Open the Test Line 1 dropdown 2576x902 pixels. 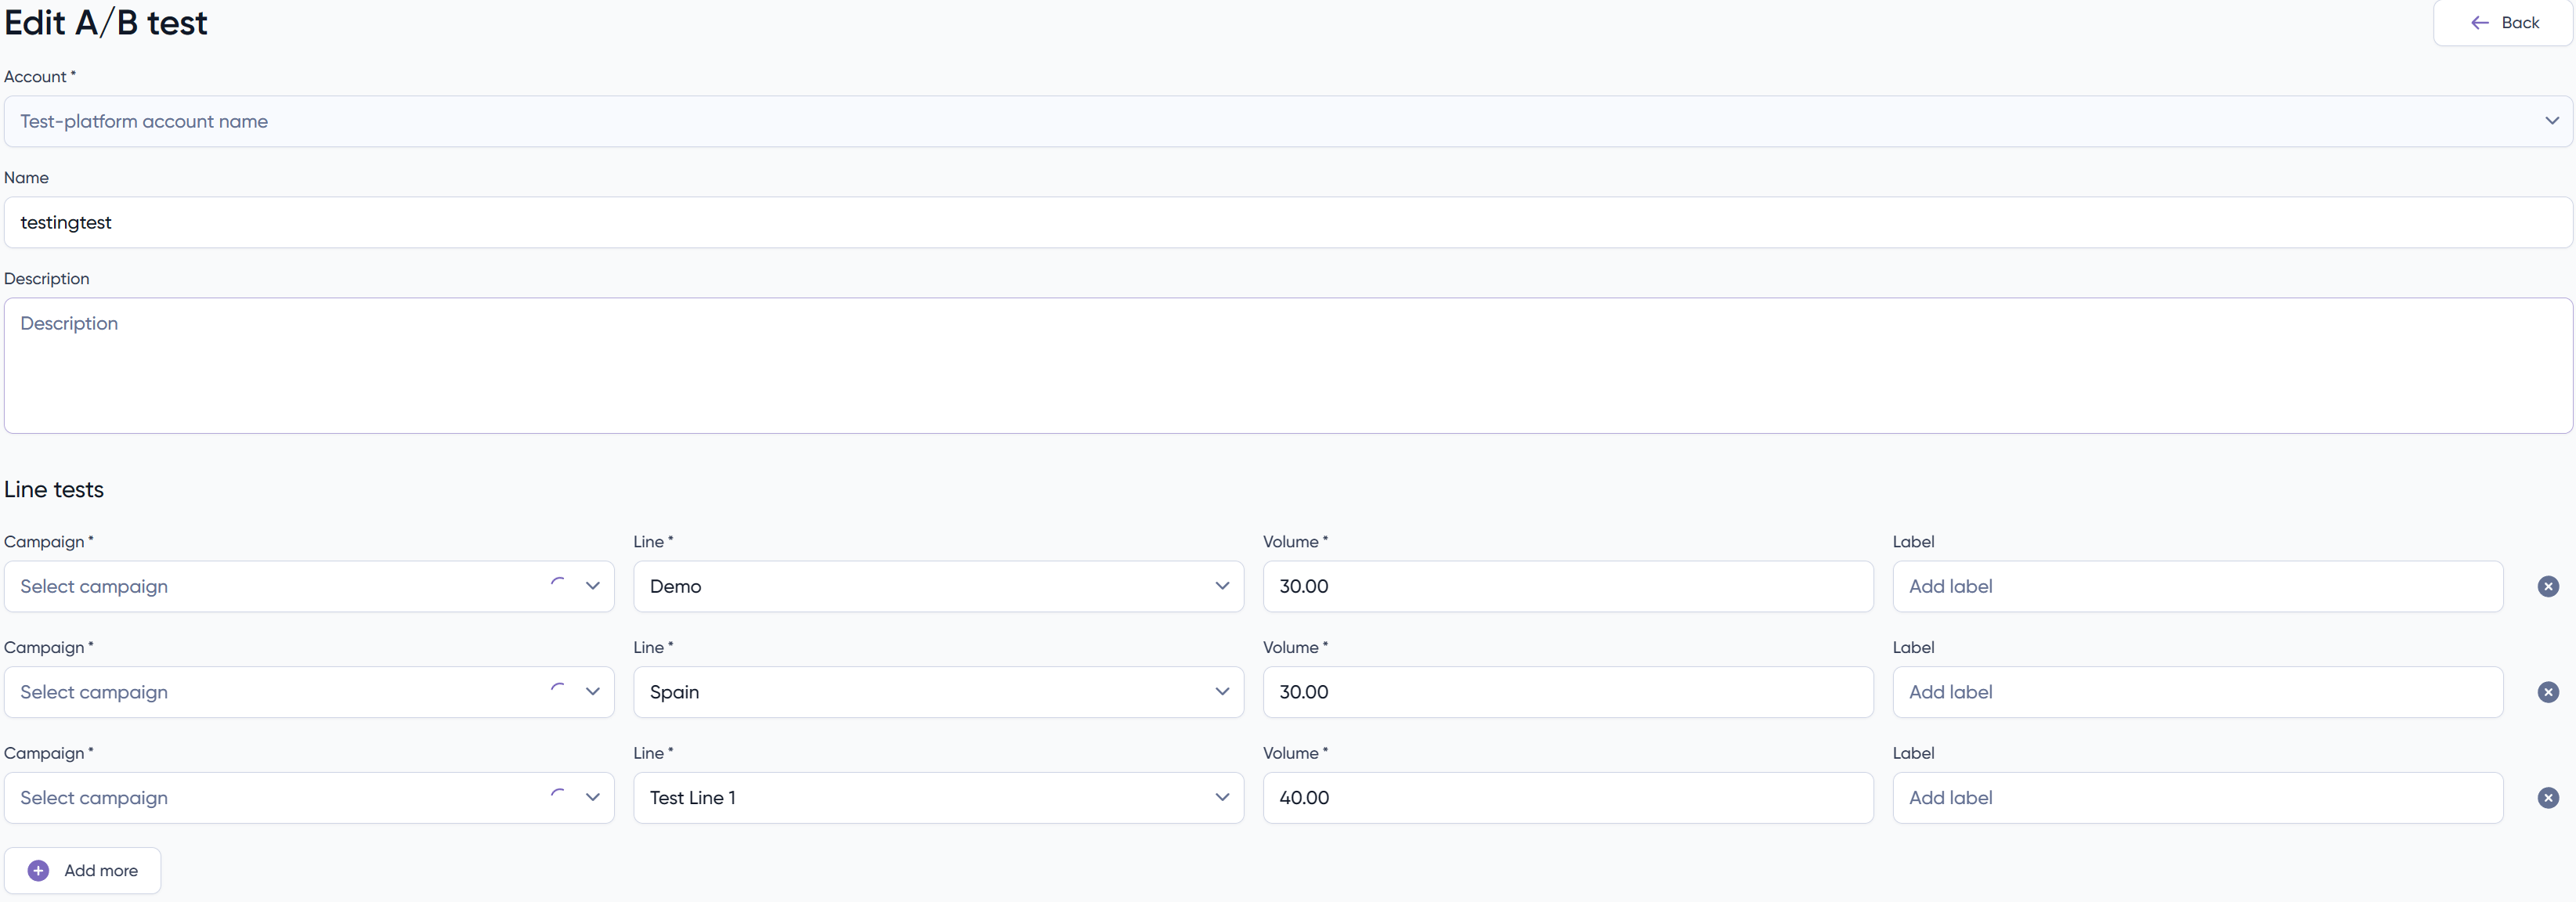(x=937, y=798)
